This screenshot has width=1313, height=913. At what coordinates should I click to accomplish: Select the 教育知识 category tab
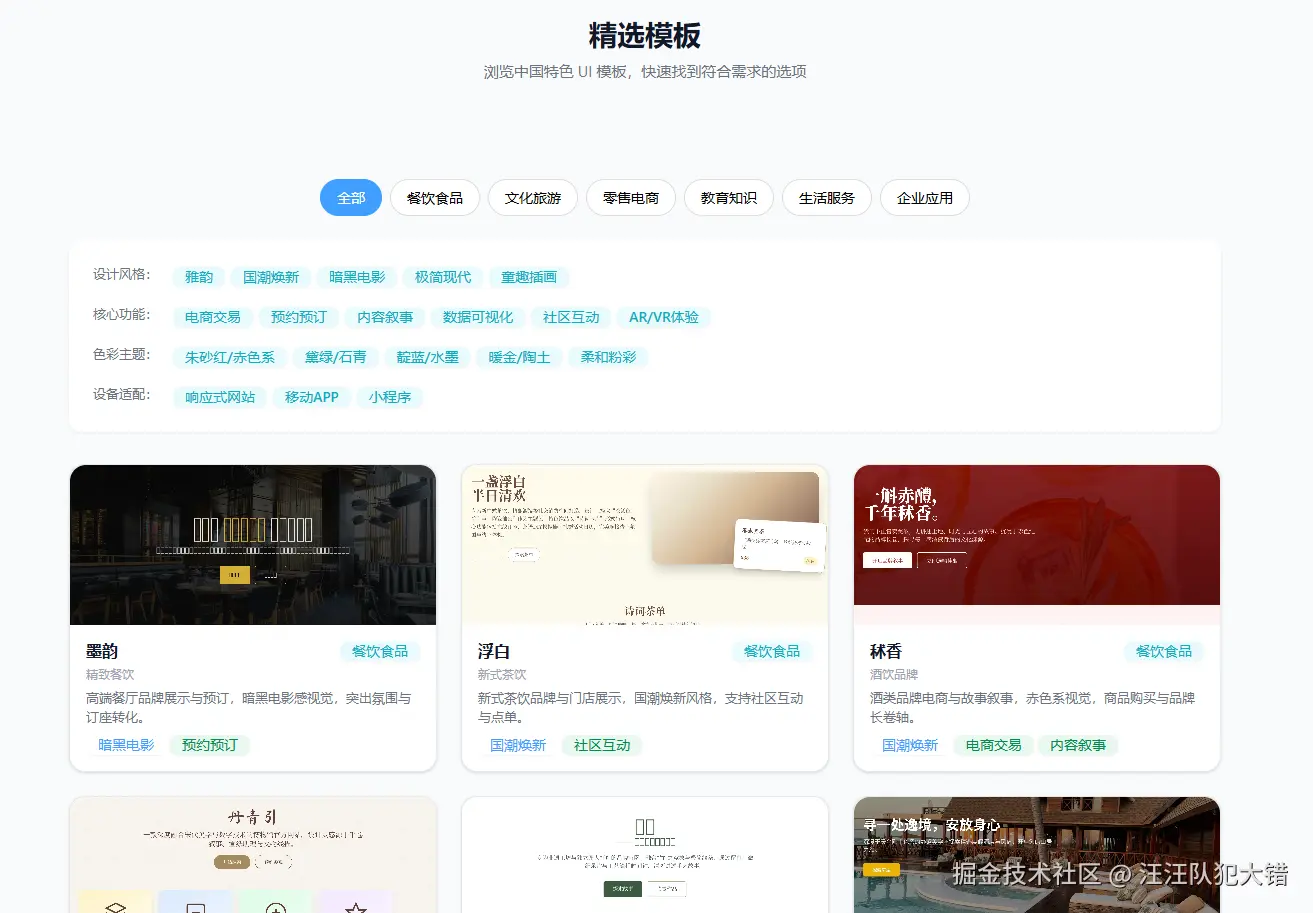pyautogui.click(x=728, y=197)
